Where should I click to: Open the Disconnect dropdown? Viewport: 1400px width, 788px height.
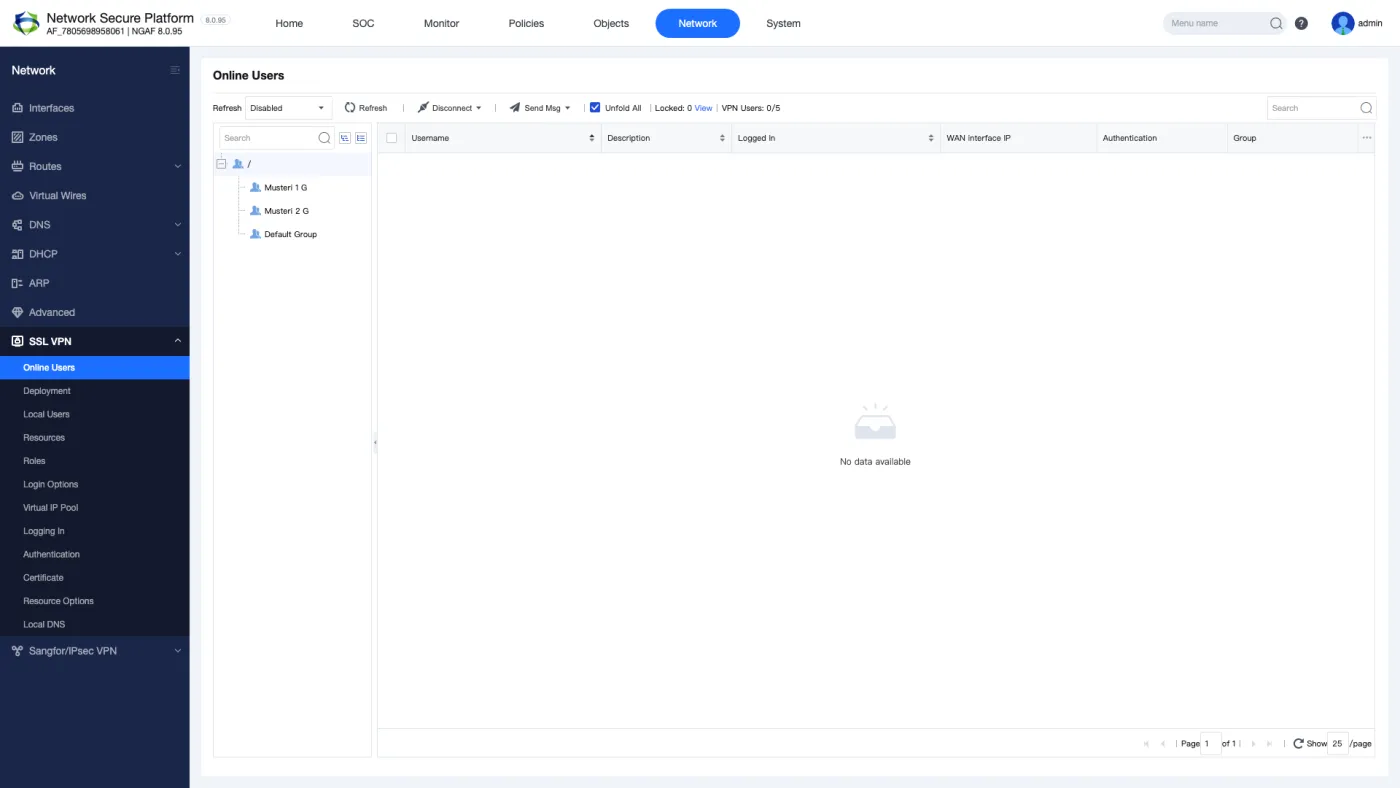pos(450,108)
